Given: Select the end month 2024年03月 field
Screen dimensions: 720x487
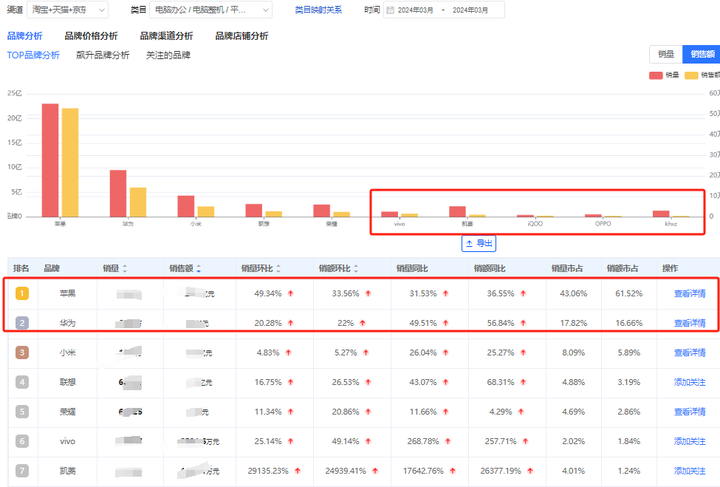Looking at the screenshot, I should coord(470,10).
